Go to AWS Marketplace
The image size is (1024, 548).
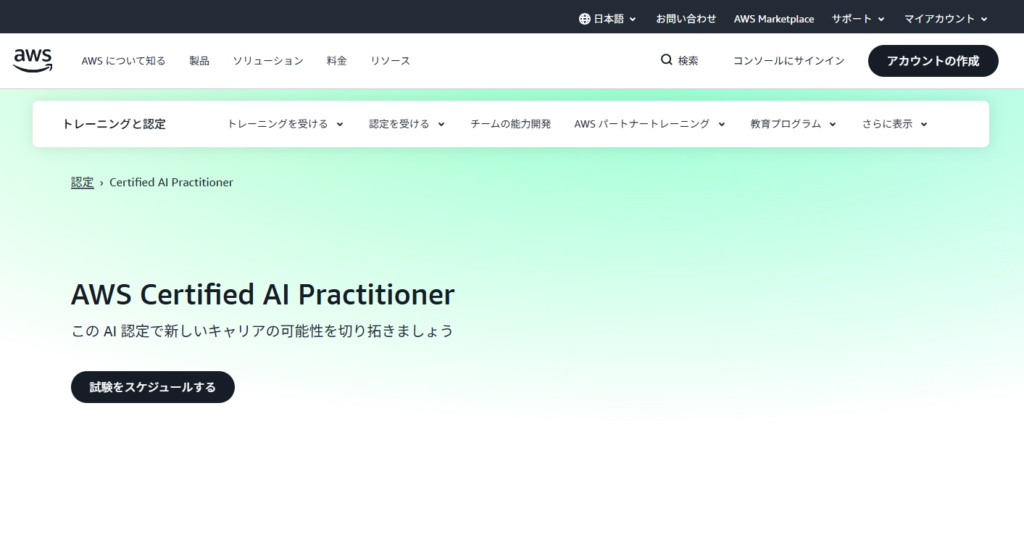(x=773, y=19)
